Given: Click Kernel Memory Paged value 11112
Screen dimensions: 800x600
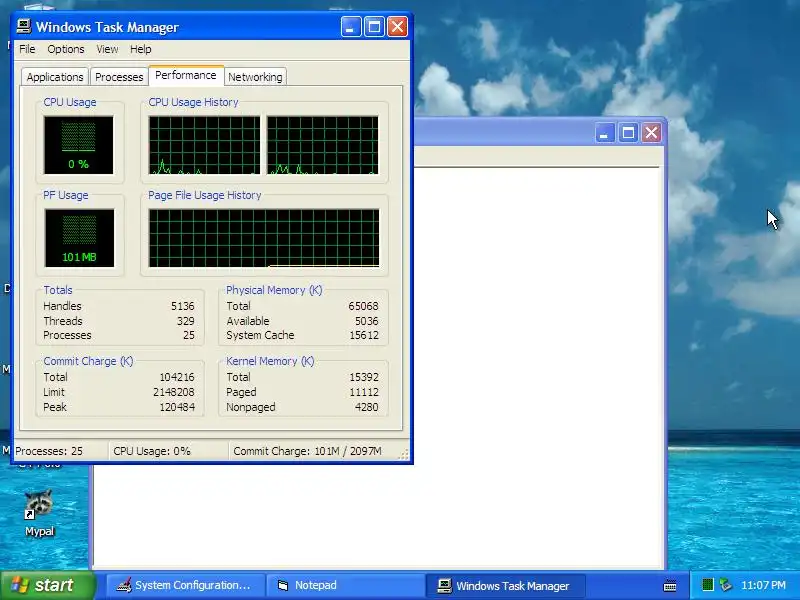Looking at the screenshot, I should [x=364, y=392].
